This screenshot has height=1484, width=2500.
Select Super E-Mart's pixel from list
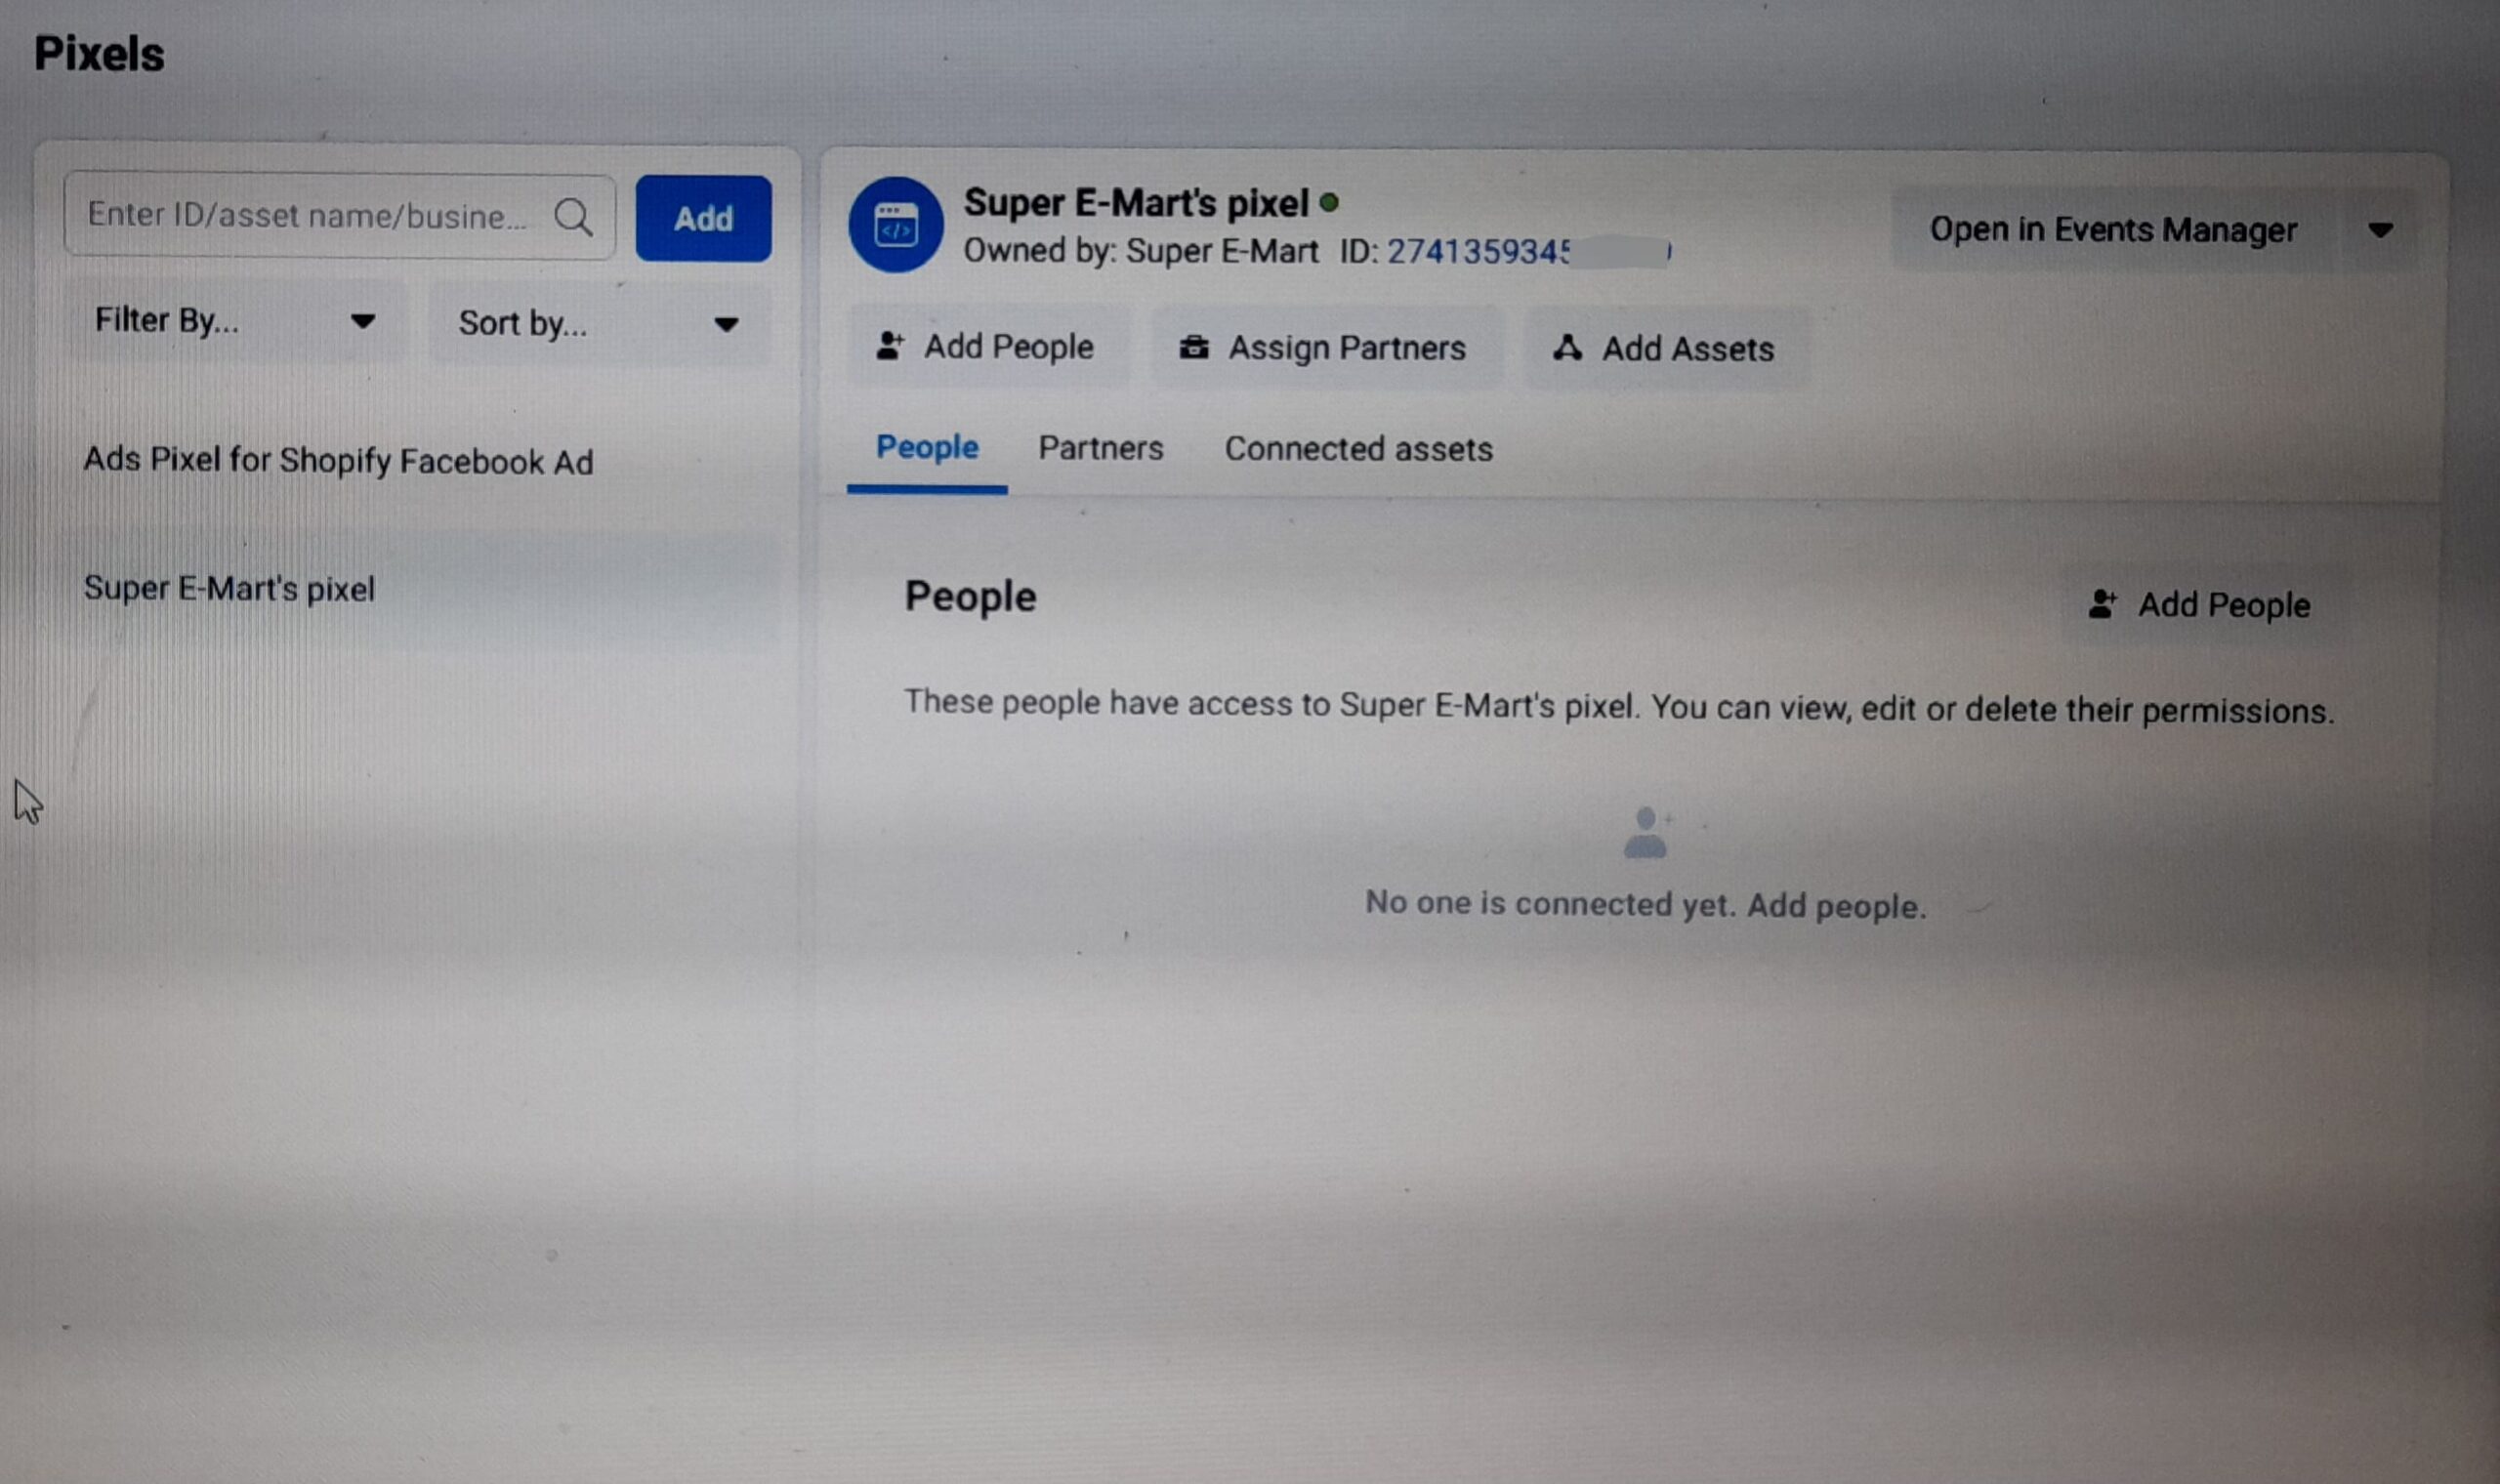pyautogui.click(x=229, y=589)
